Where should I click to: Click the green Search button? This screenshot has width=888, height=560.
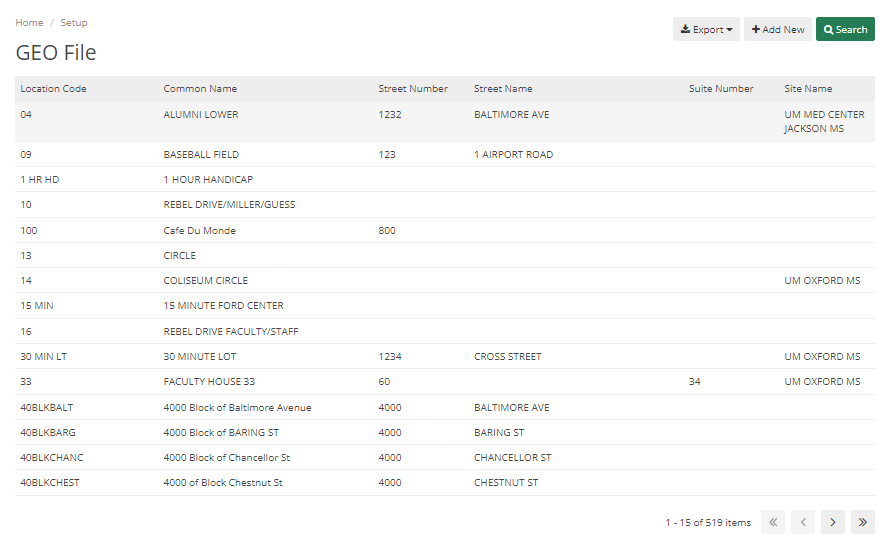point(845,29)
